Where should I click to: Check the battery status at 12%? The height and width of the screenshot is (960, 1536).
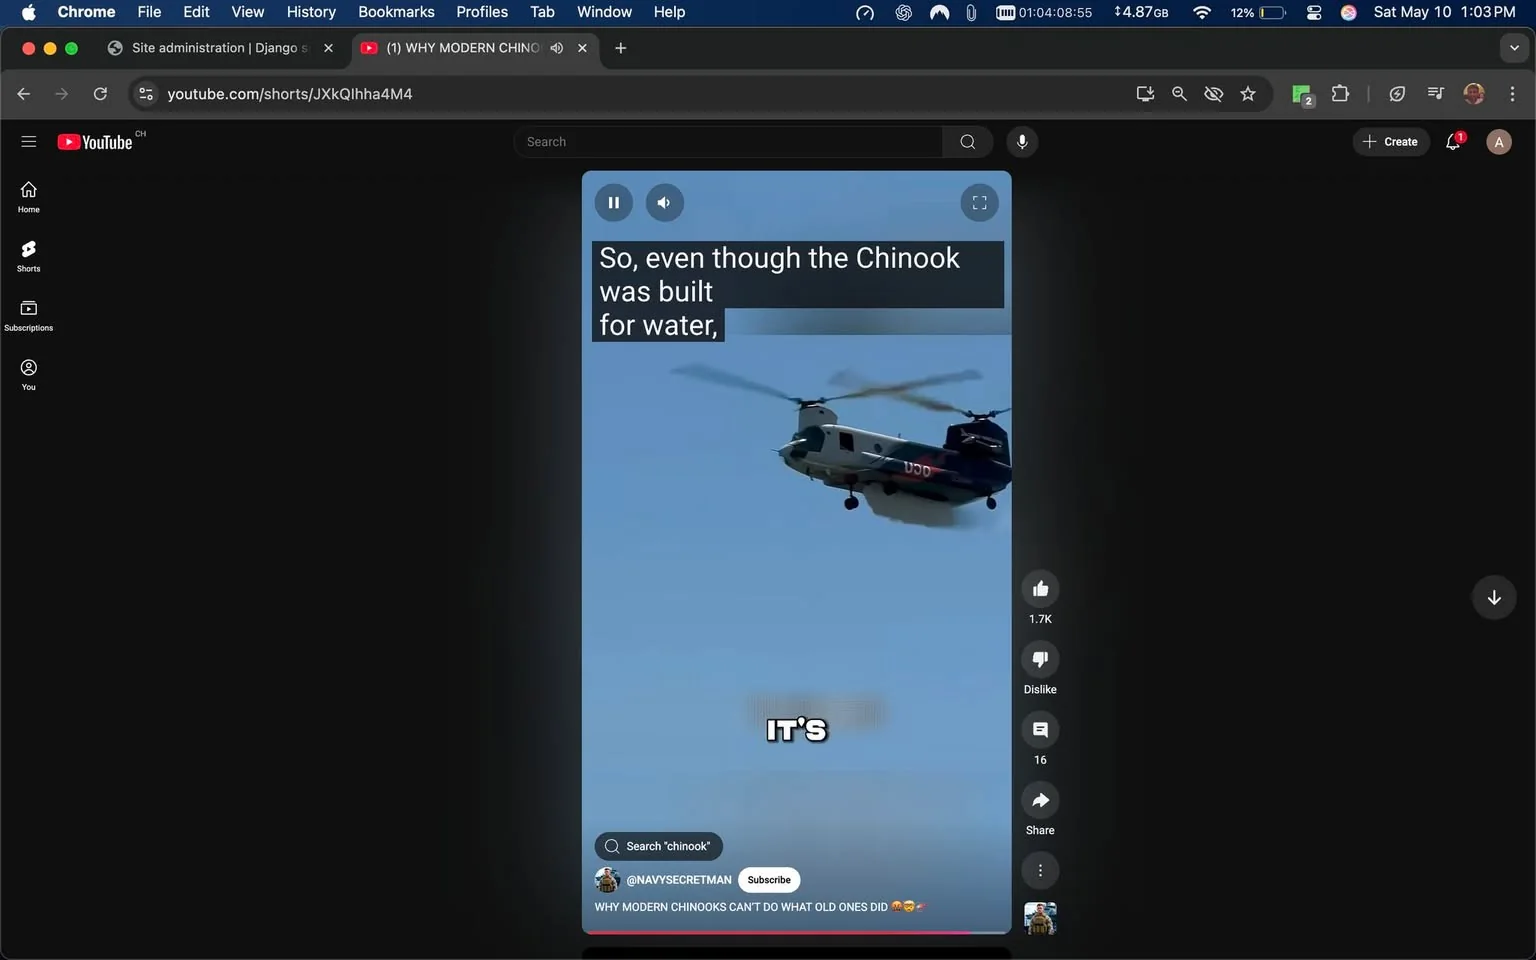(x=1258, y=12)
